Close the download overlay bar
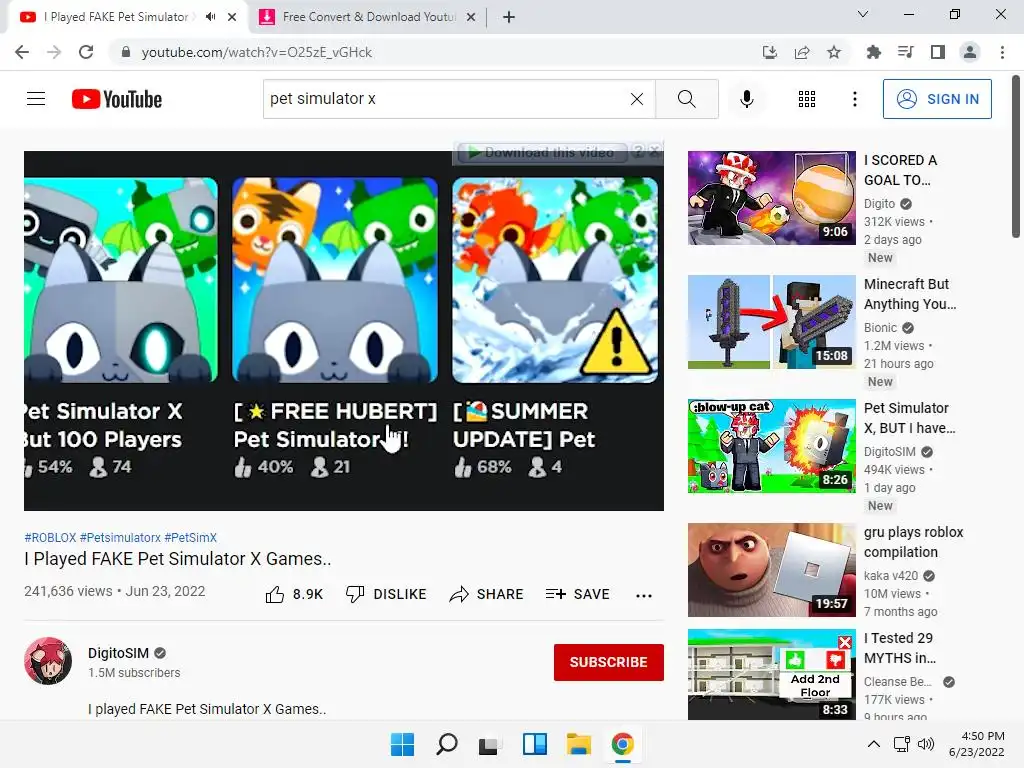Image resolution: width=1024 pixels, height=768 pixels. [655, 151]
